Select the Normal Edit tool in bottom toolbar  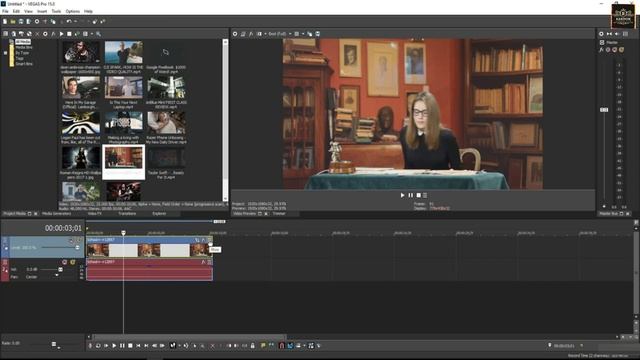click(172, 346)
